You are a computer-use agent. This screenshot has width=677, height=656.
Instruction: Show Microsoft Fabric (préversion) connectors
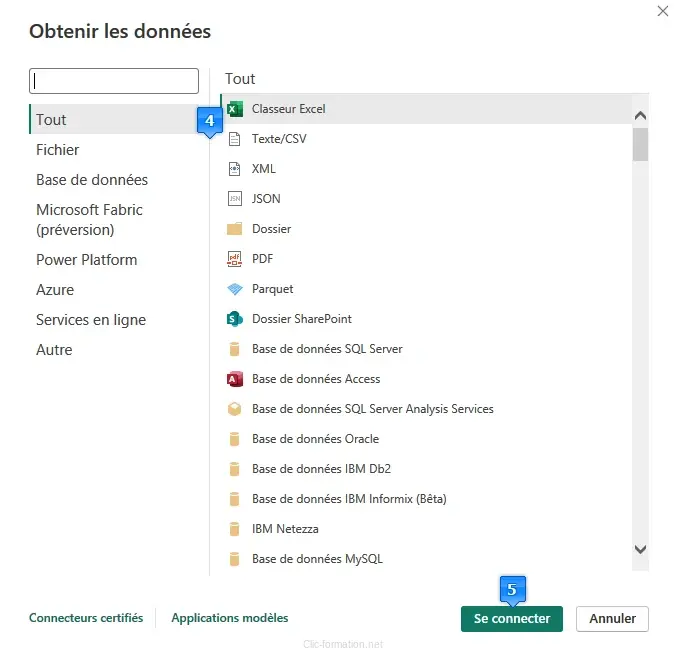pyautogui.click(x=89, y=220)
